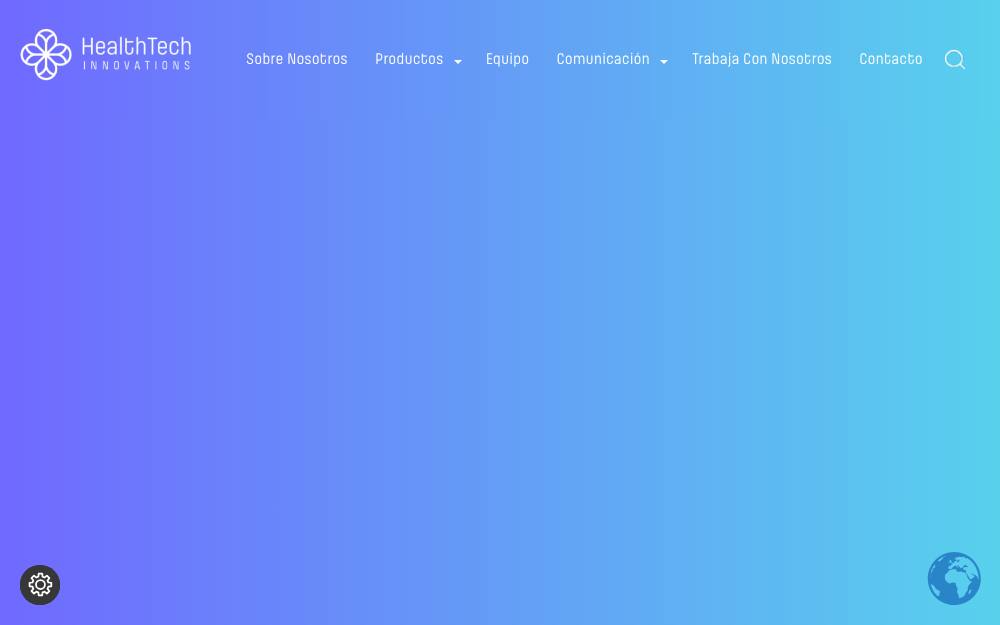Open the Comunicación menu item

(603, 59)
